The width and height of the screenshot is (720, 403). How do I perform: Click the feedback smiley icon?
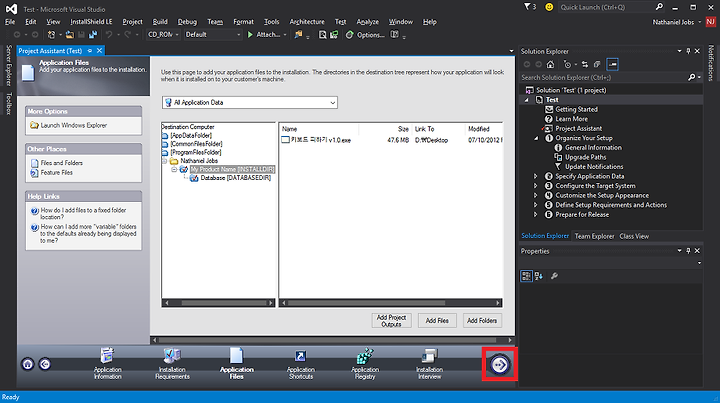pos(549,7)
